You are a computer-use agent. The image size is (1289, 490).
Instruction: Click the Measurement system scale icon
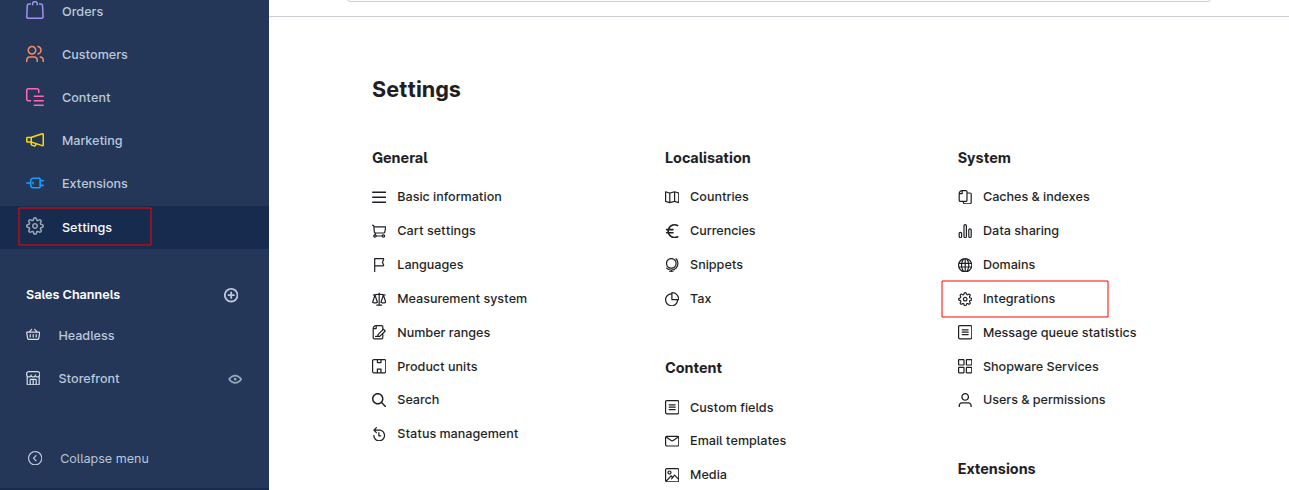(x=379, y=299)
